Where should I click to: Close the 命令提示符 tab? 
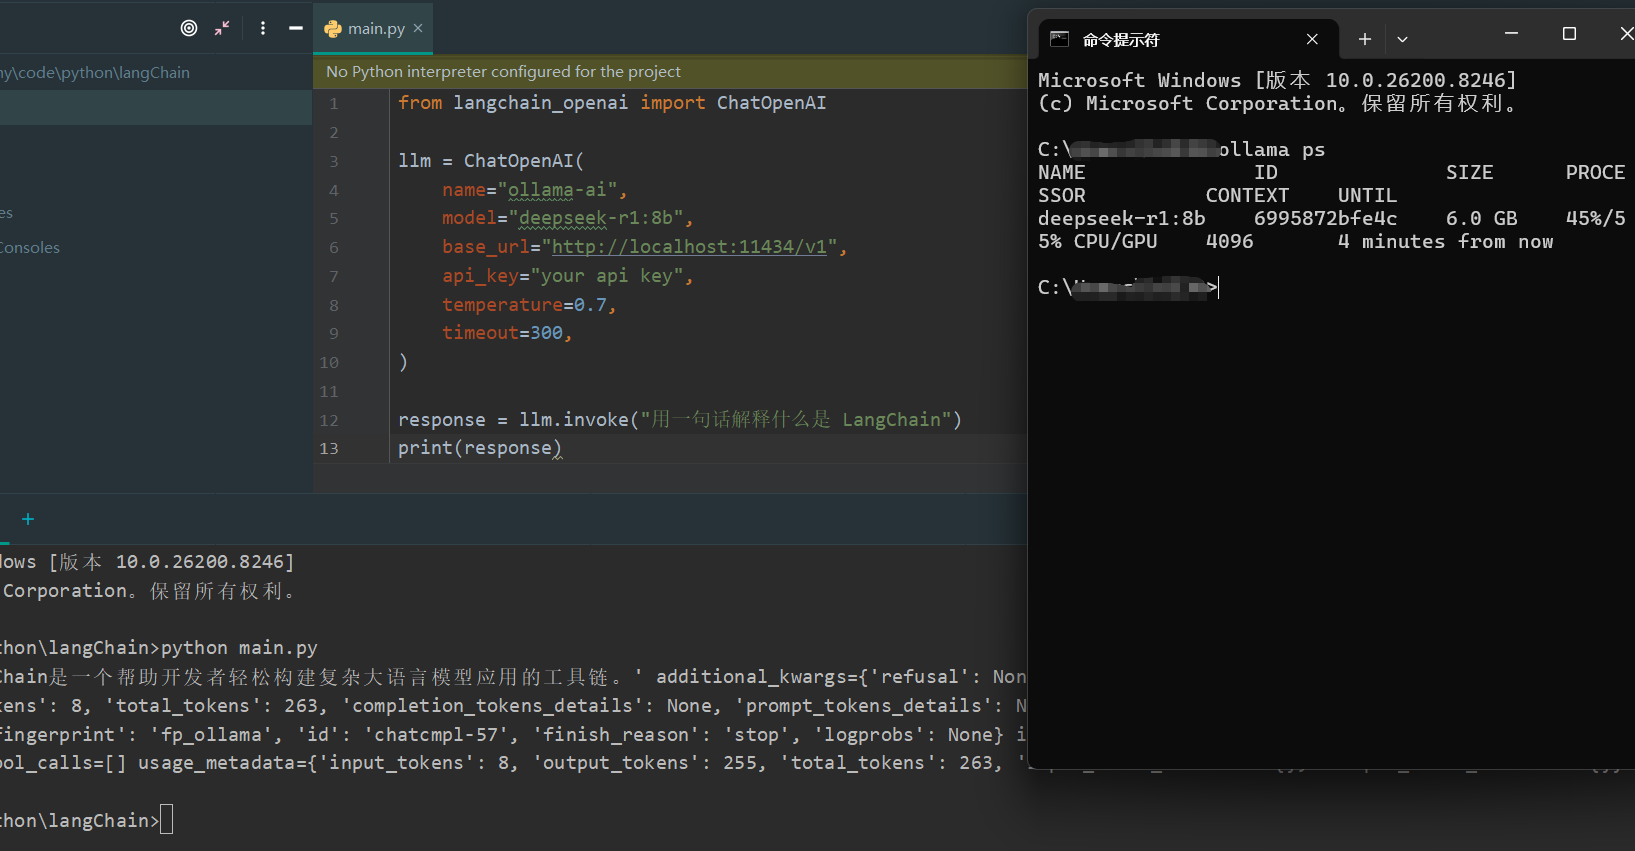coord(1312,39)
